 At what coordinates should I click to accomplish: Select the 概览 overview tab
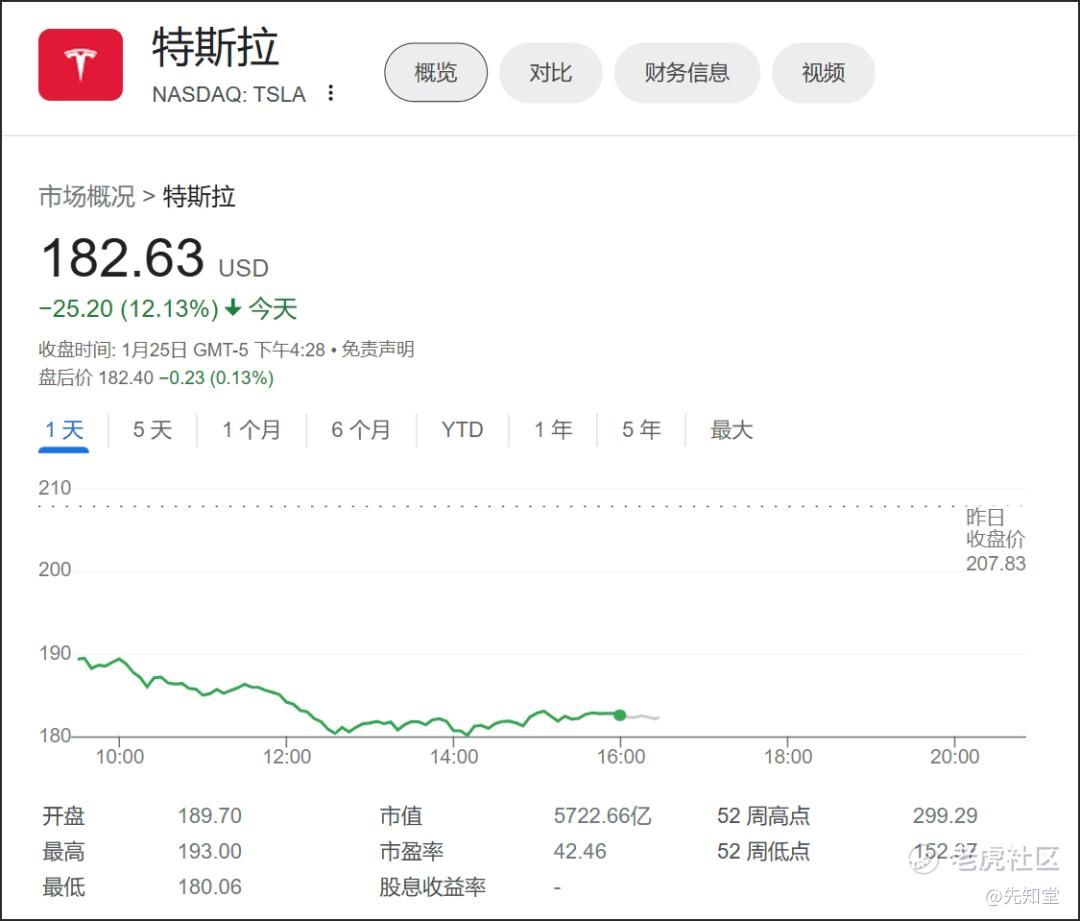click(x=436, y=72)
